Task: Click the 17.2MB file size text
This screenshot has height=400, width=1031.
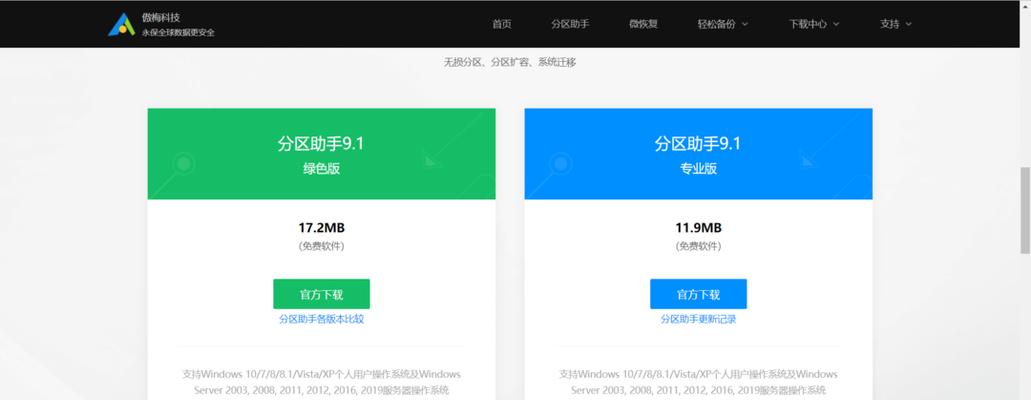Action: tap(322, 228)
